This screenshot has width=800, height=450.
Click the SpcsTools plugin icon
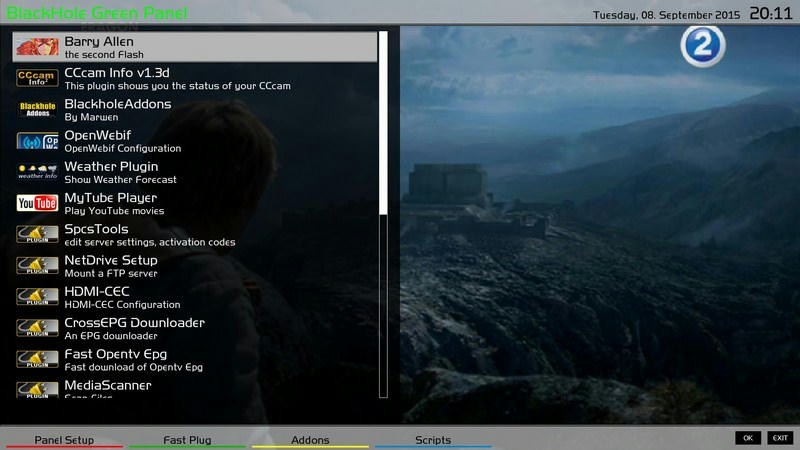click(37, 234)
